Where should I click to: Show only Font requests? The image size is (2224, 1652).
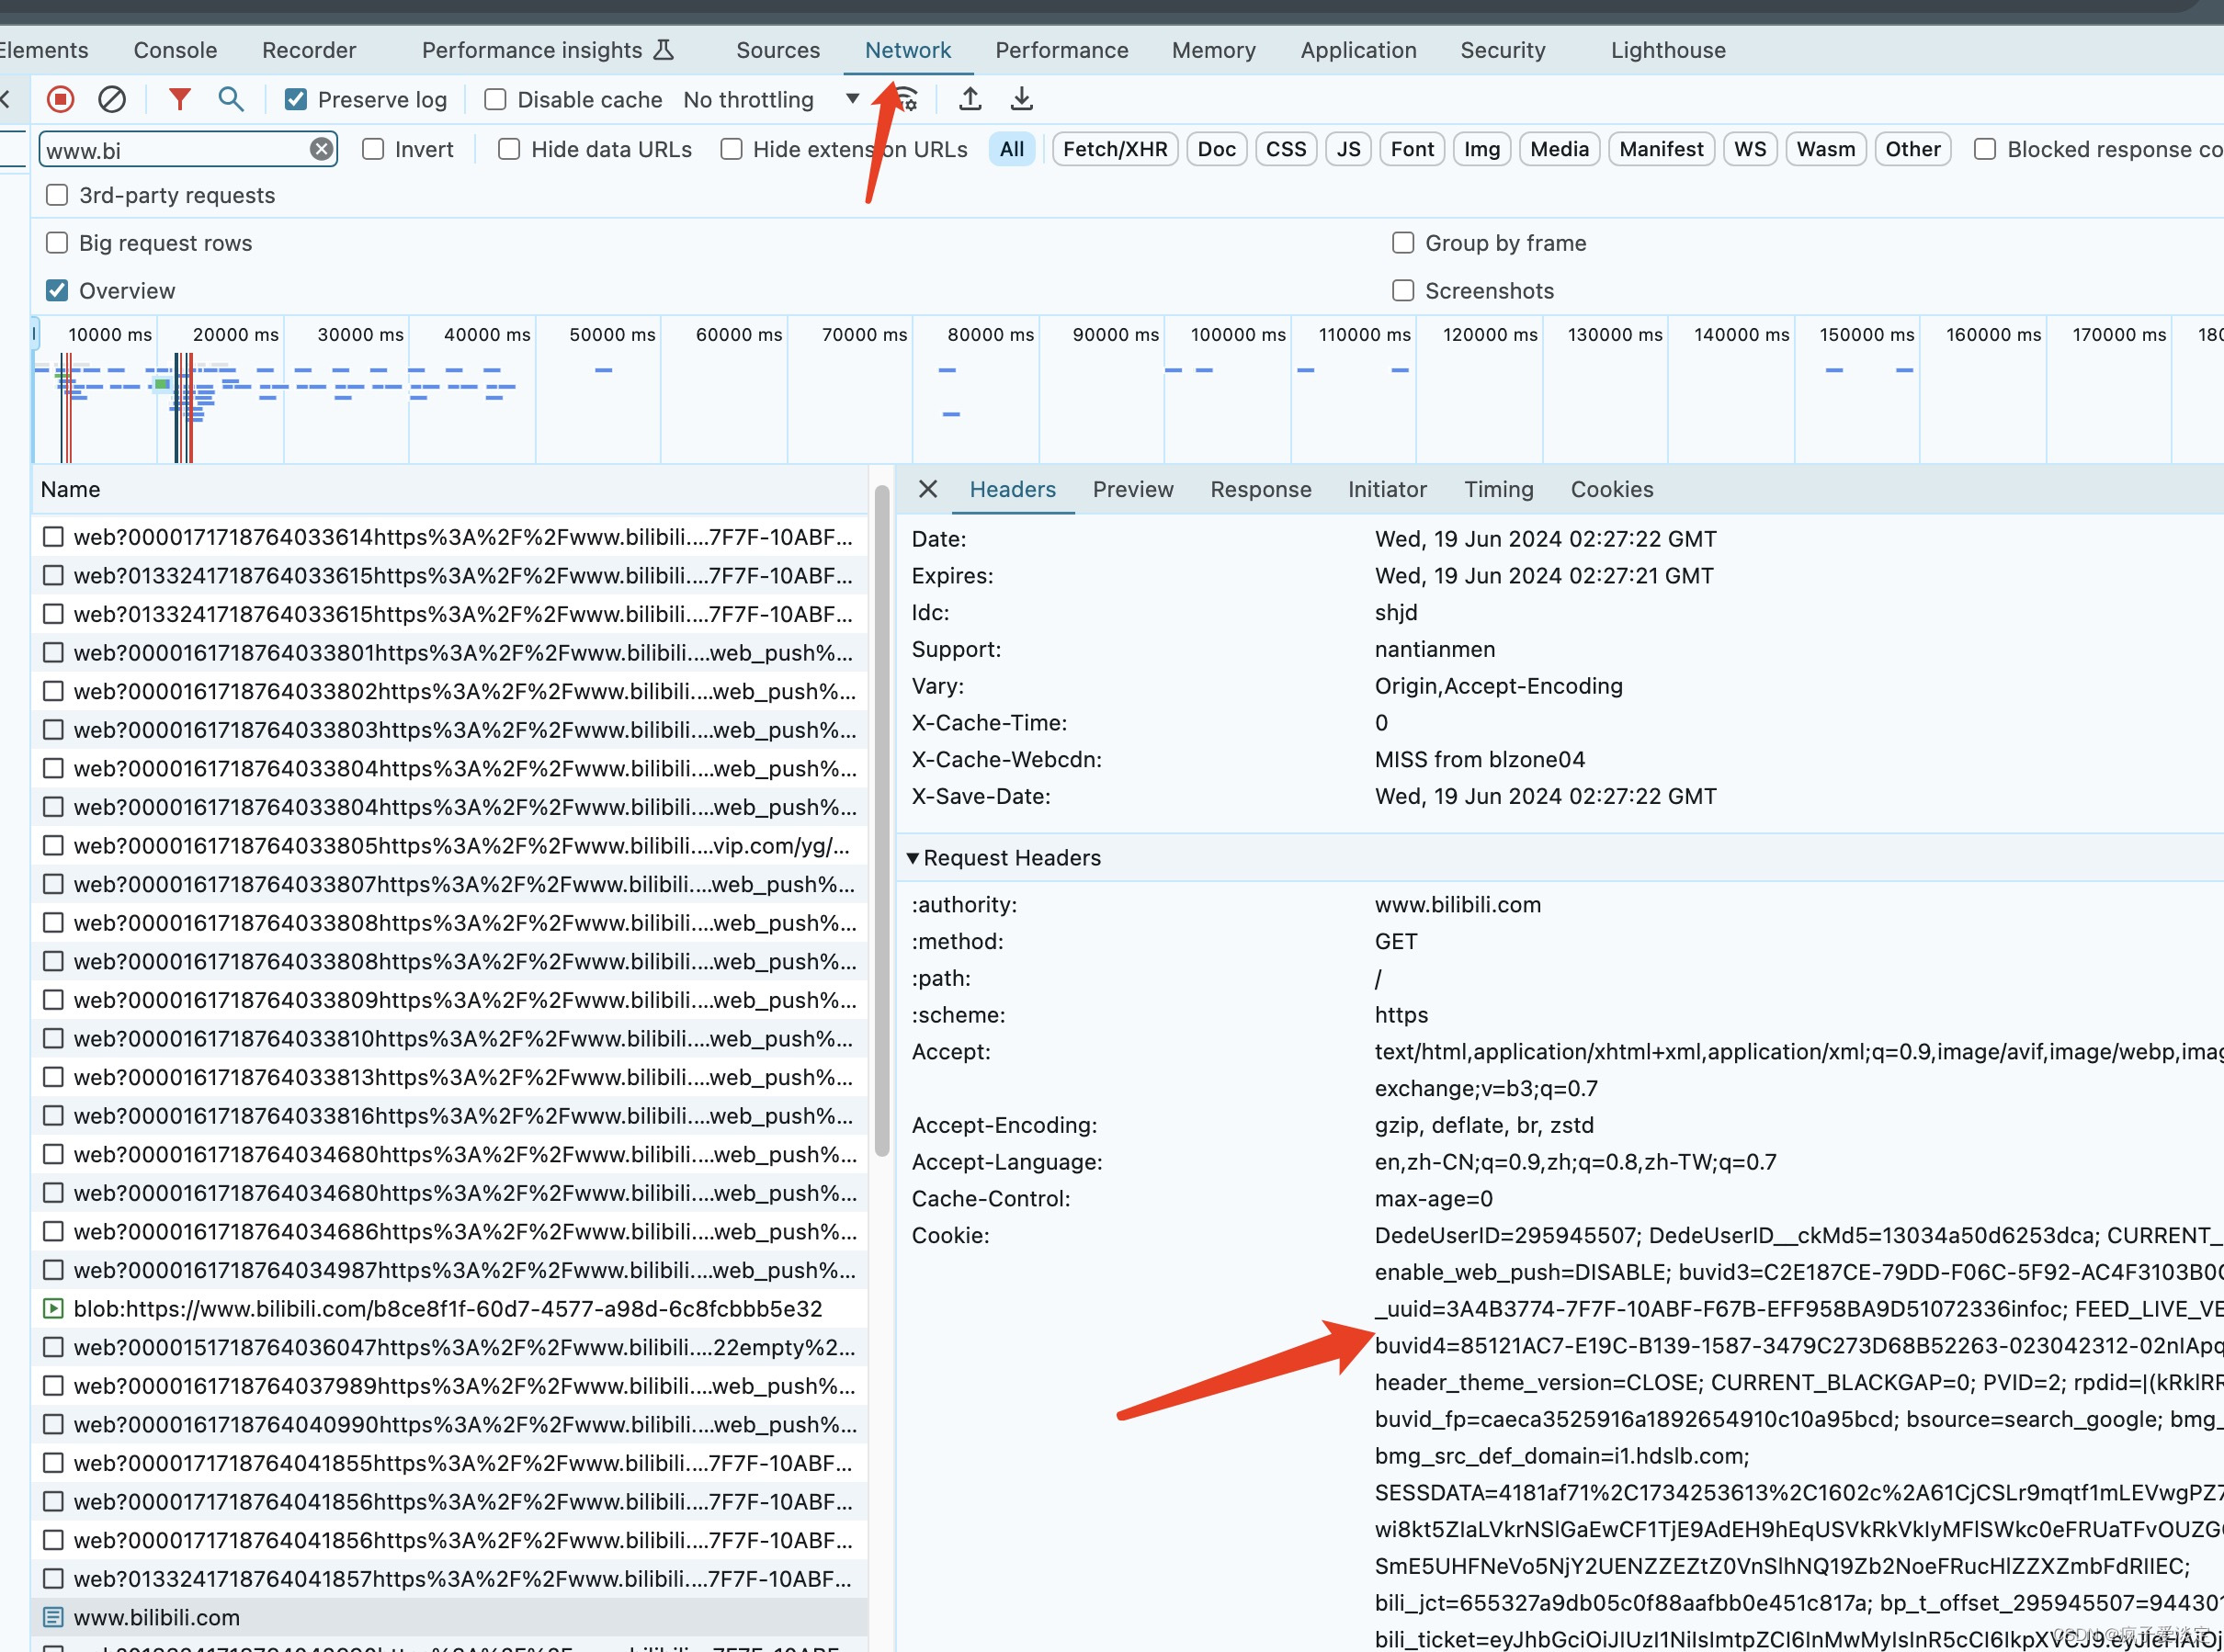point(1411,148)
